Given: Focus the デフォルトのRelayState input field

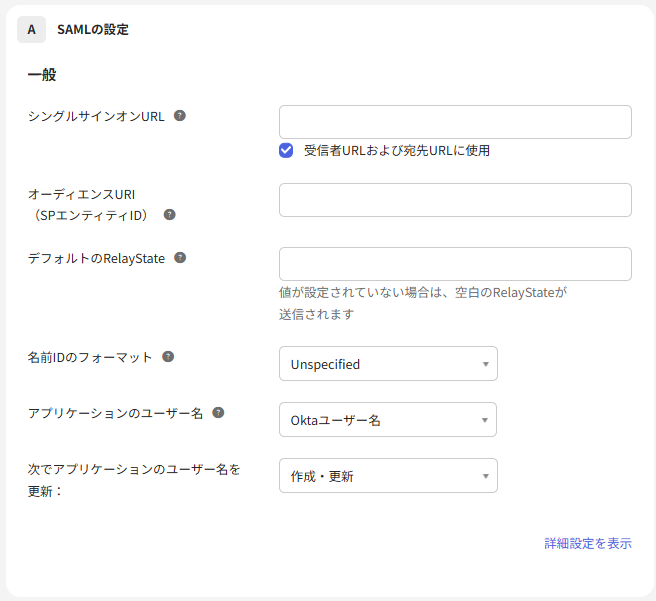Looking at the screenshot, I should tap(455, 264).
